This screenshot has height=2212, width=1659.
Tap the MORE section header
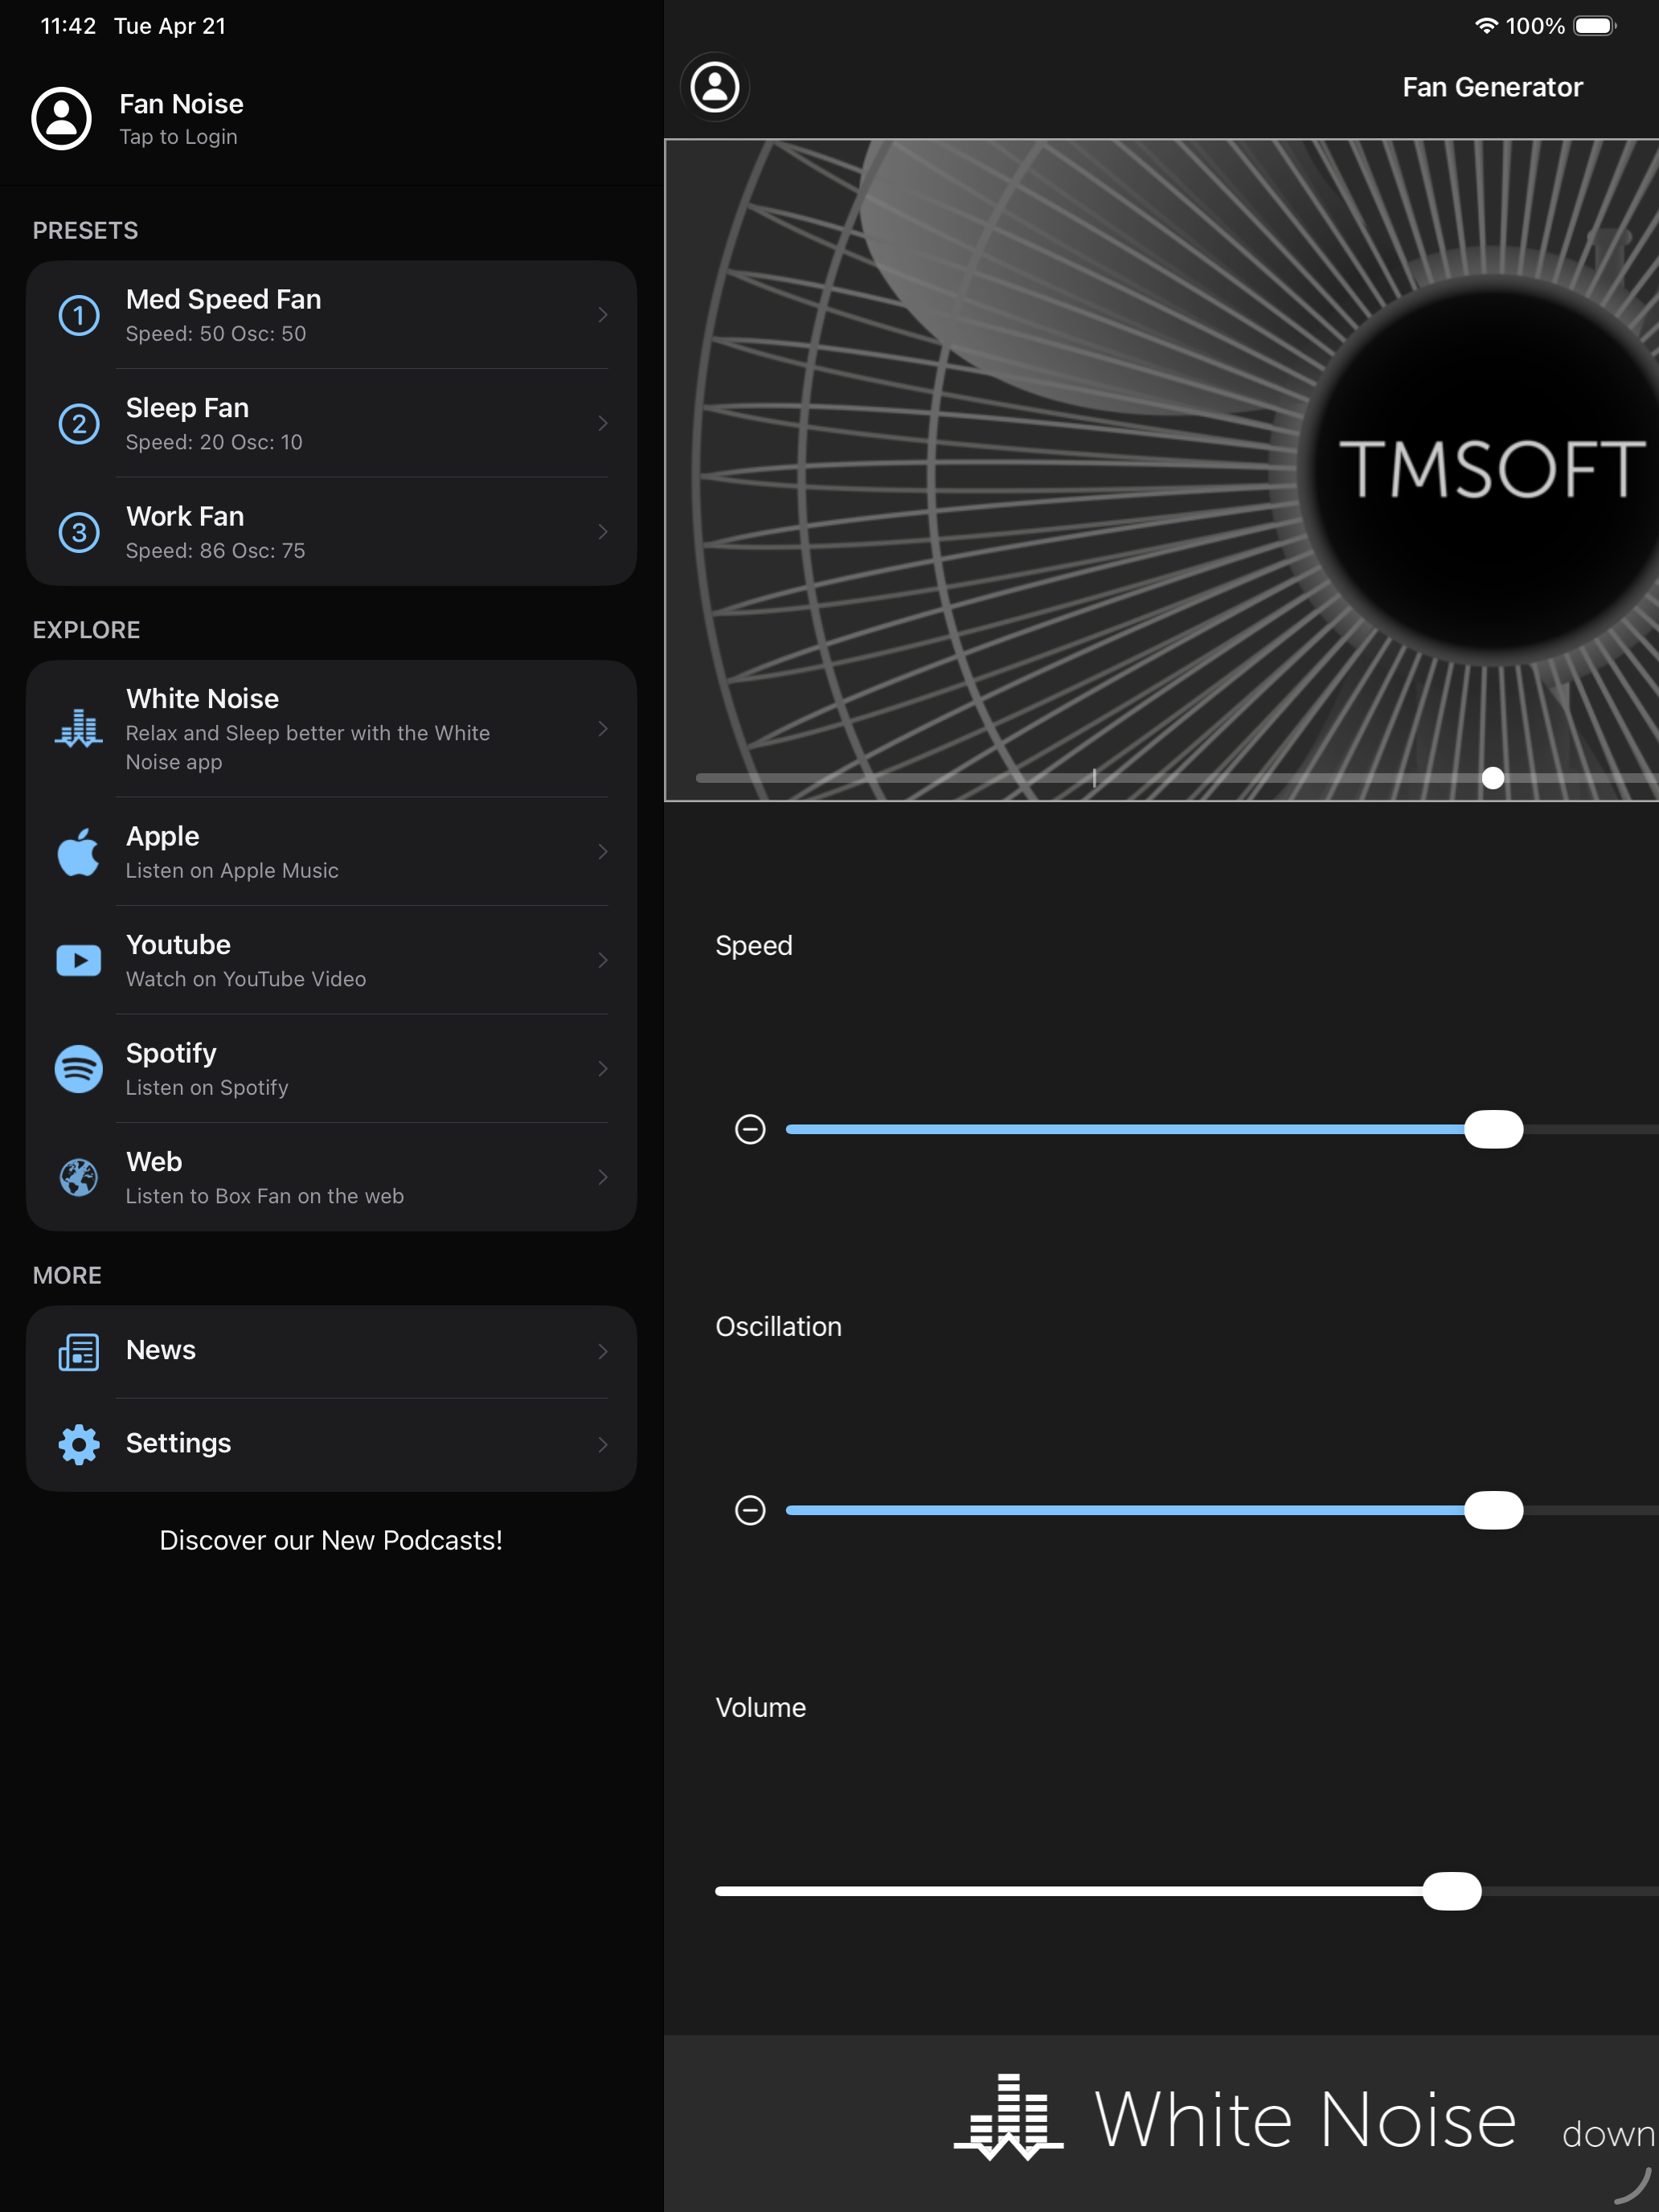67,1276
